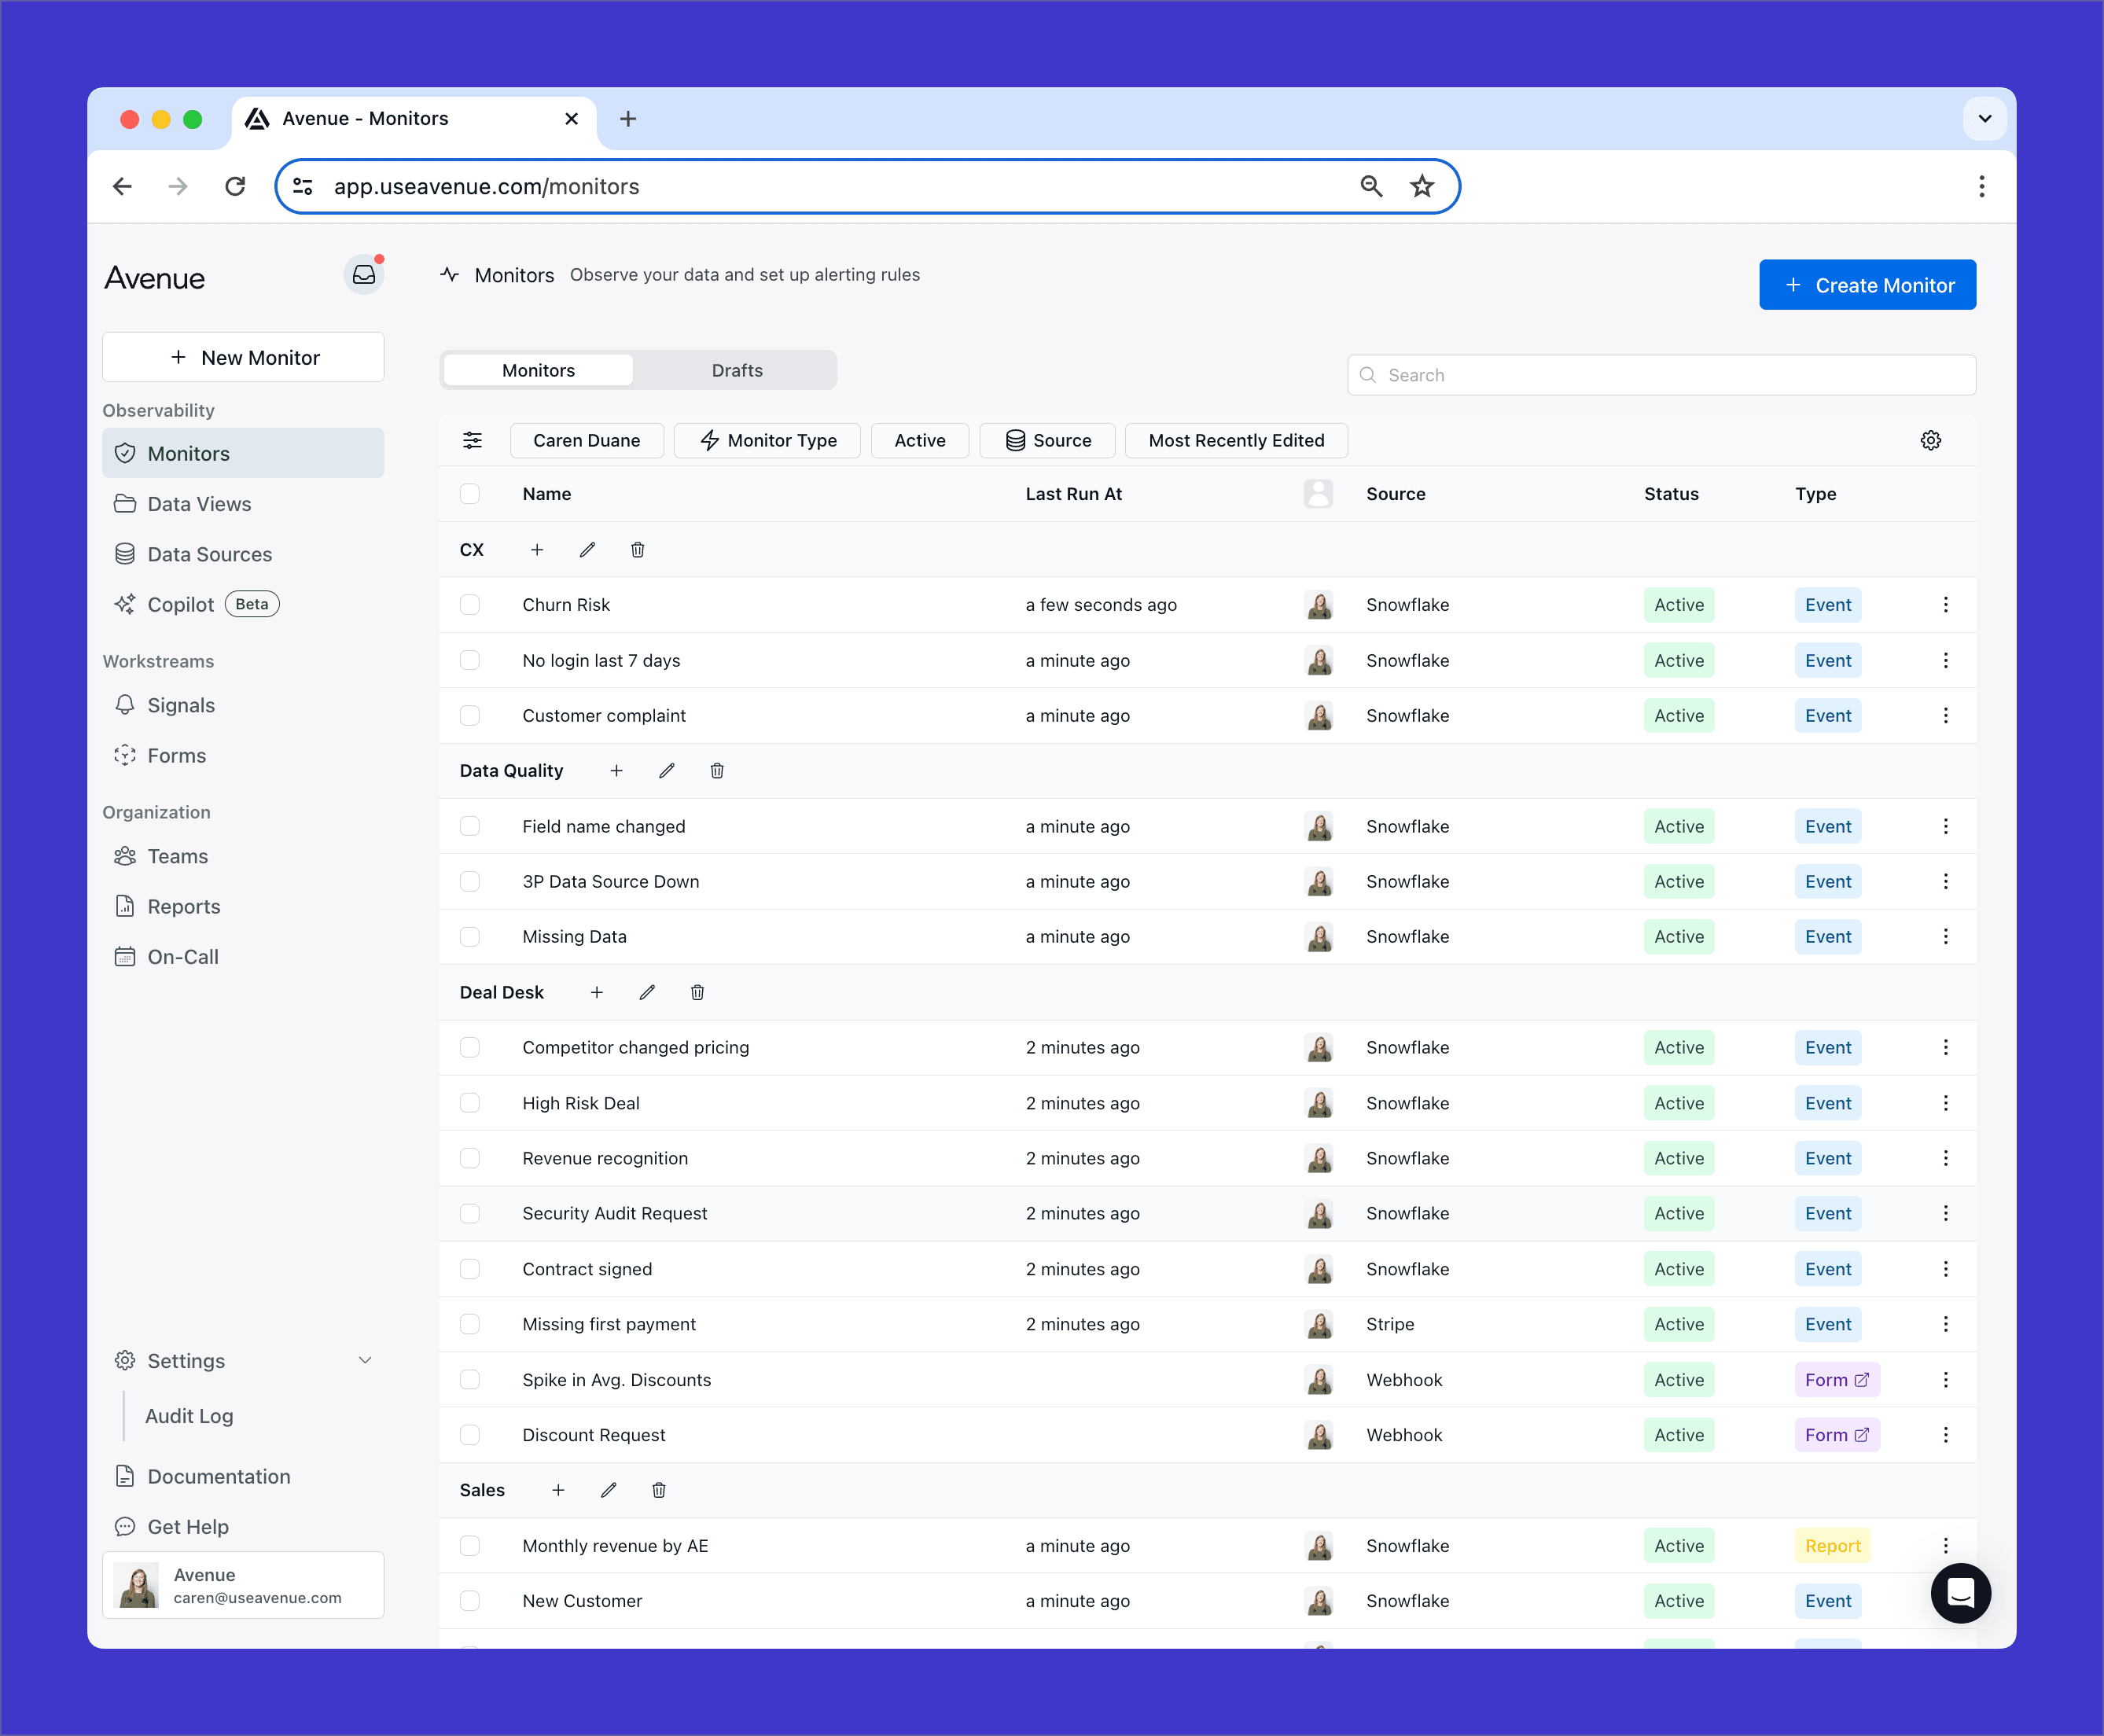This screenshot has width=2104, height=1736.
Task: Open the chat support bubble icon
Action: [1959, 1592]
